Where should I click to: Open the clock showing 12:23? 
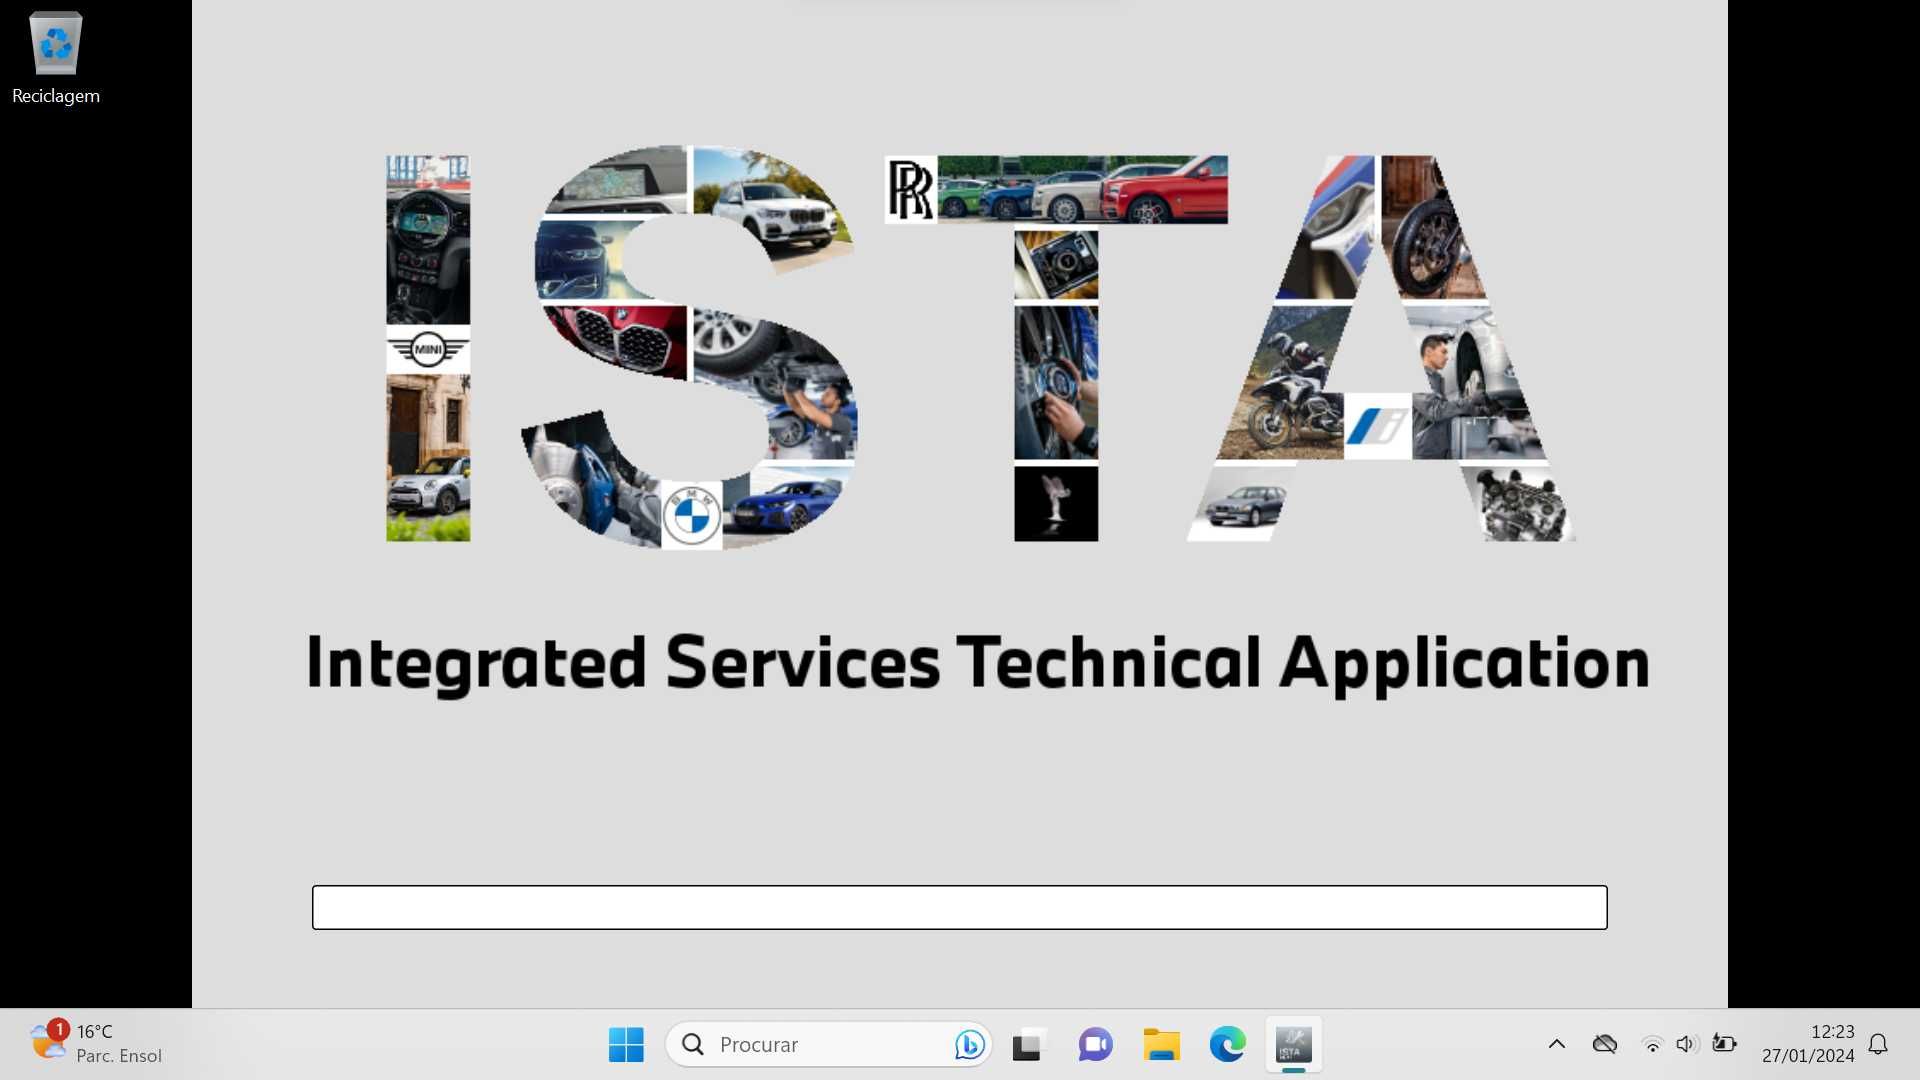tap(1833, 1032)
